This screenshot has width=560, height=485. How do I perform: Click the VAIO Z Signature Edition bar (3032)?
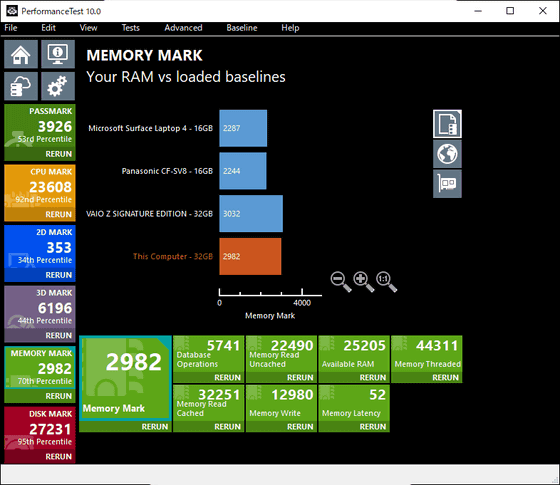click(251, 214)
